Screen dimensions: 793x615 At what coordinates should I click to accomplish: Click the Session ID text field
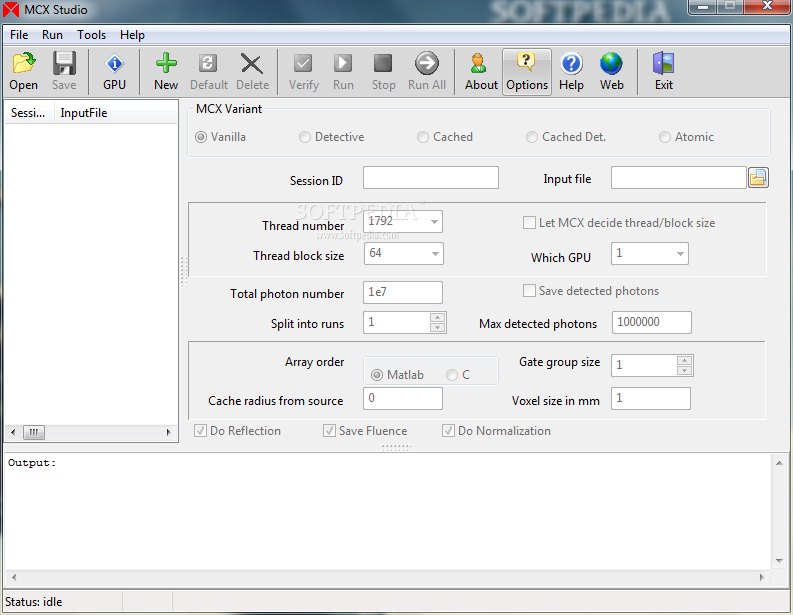430,178
